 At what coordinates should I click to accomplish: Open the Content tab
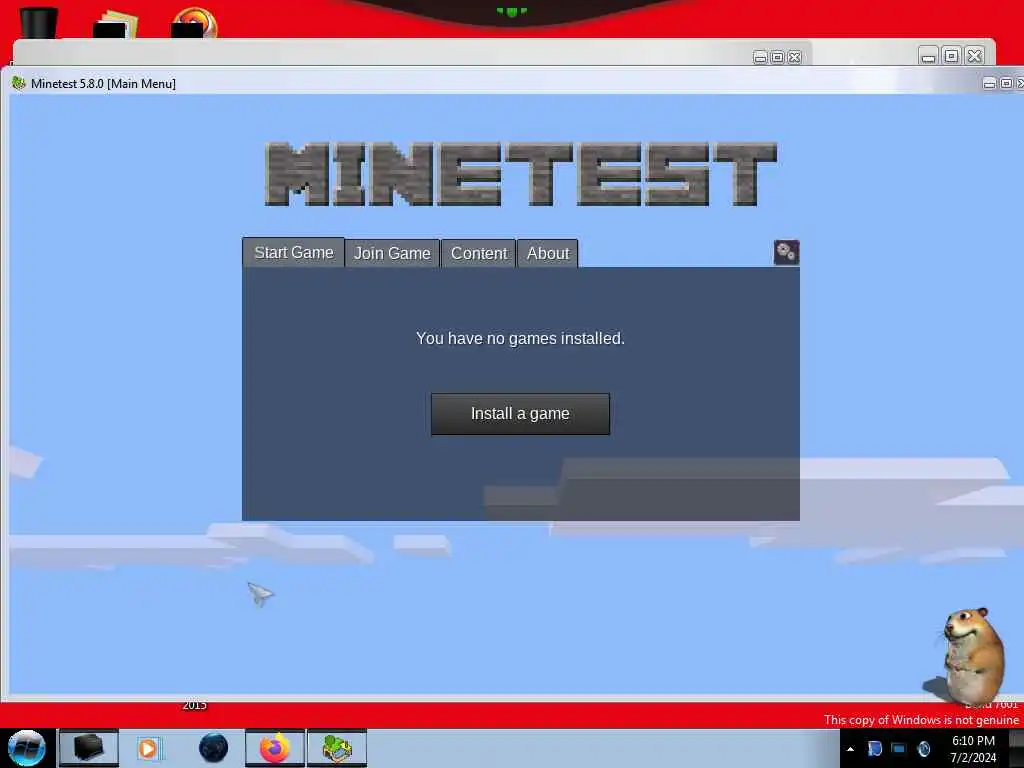(x=479, y=253)
